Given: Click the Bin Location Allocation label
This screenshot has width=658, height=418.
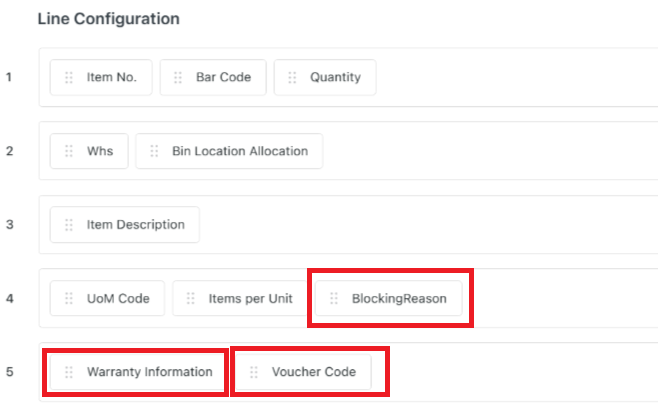Looking at the screenshot, I should pos(240,151).
